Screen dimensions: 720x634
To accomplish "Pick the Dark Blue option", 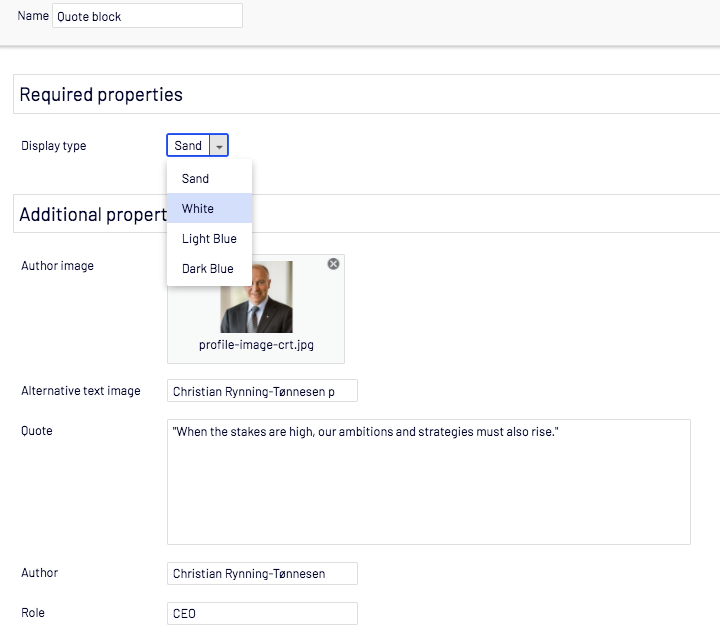I will click(209, 269).
